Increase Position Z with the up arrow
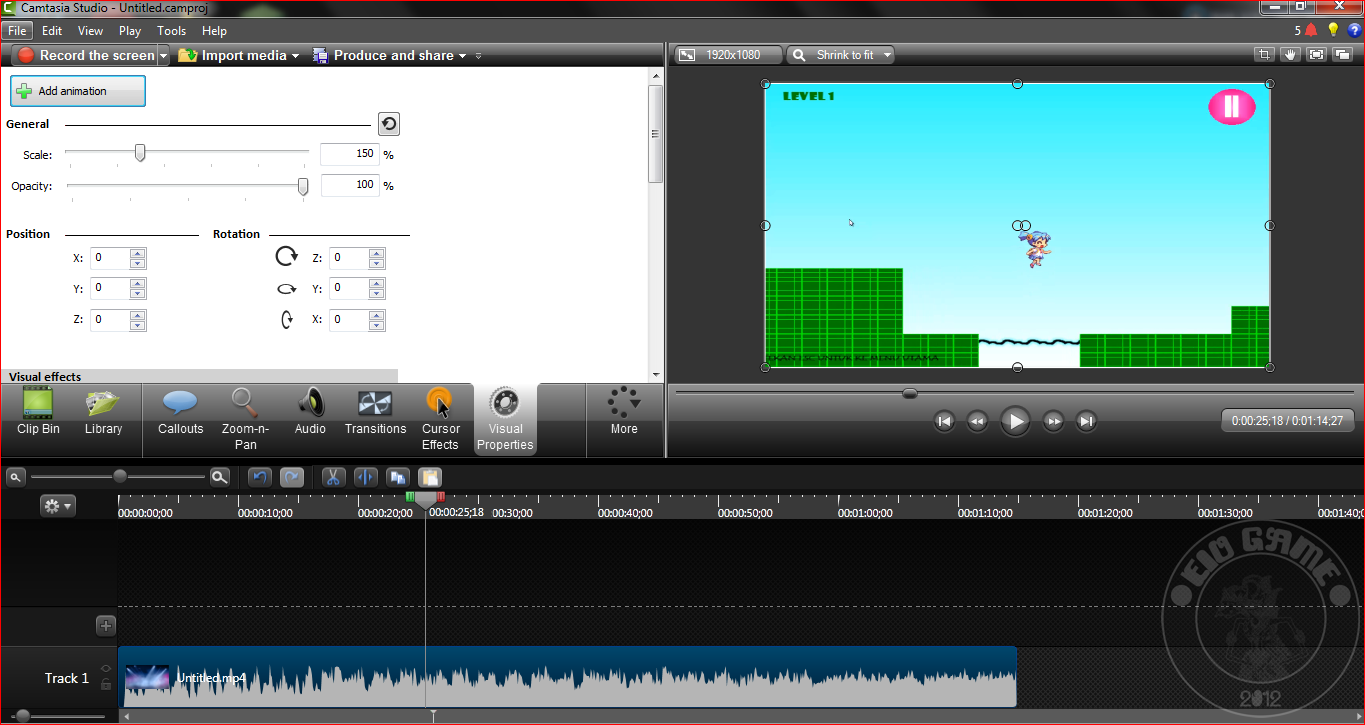Viewport: 1365px width, 725px height. 138,315
